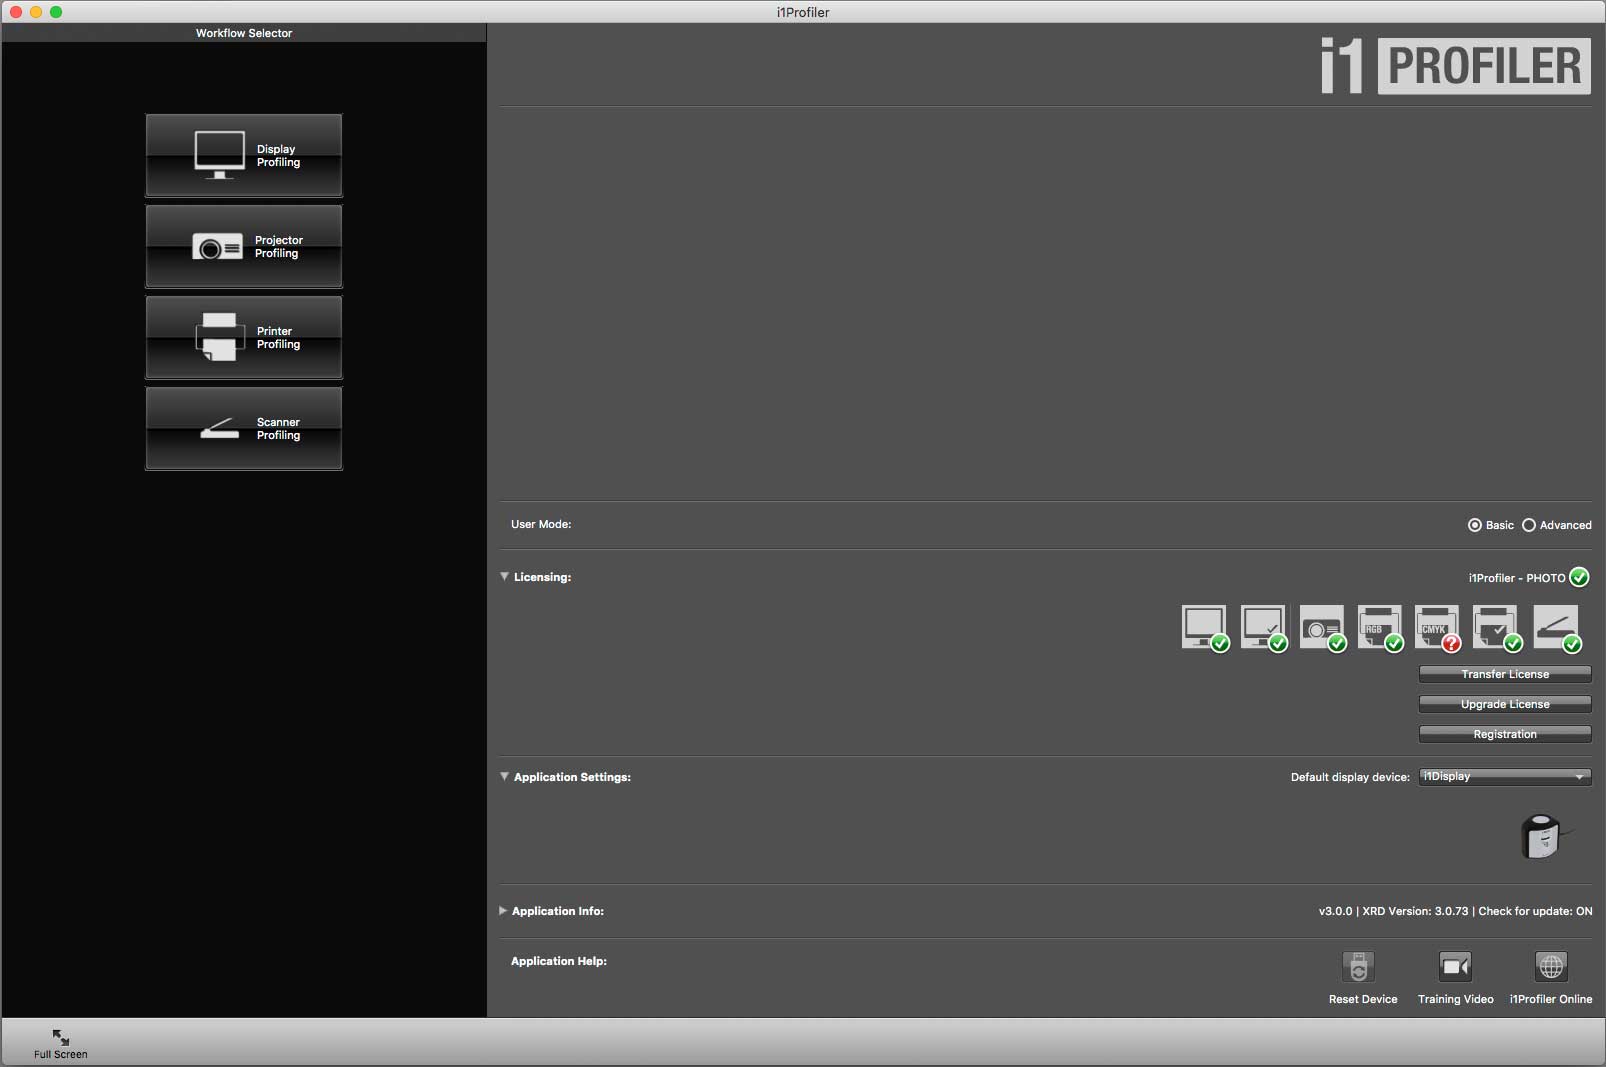Click the unlicensed CMYK printer icon
Screen dimensions: 1606x1067
click(1439, 628)
